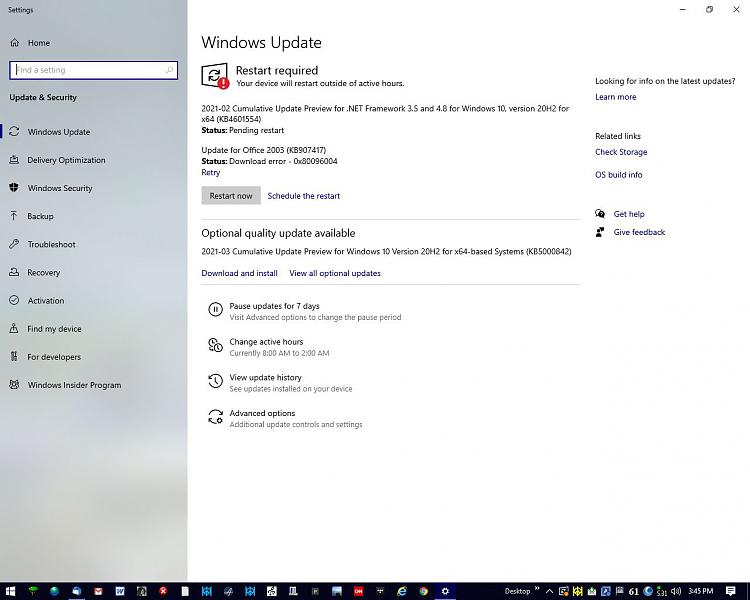
Task: Open the Action Center notification icon
Action: pyautogui.click(x=730, y=591)
